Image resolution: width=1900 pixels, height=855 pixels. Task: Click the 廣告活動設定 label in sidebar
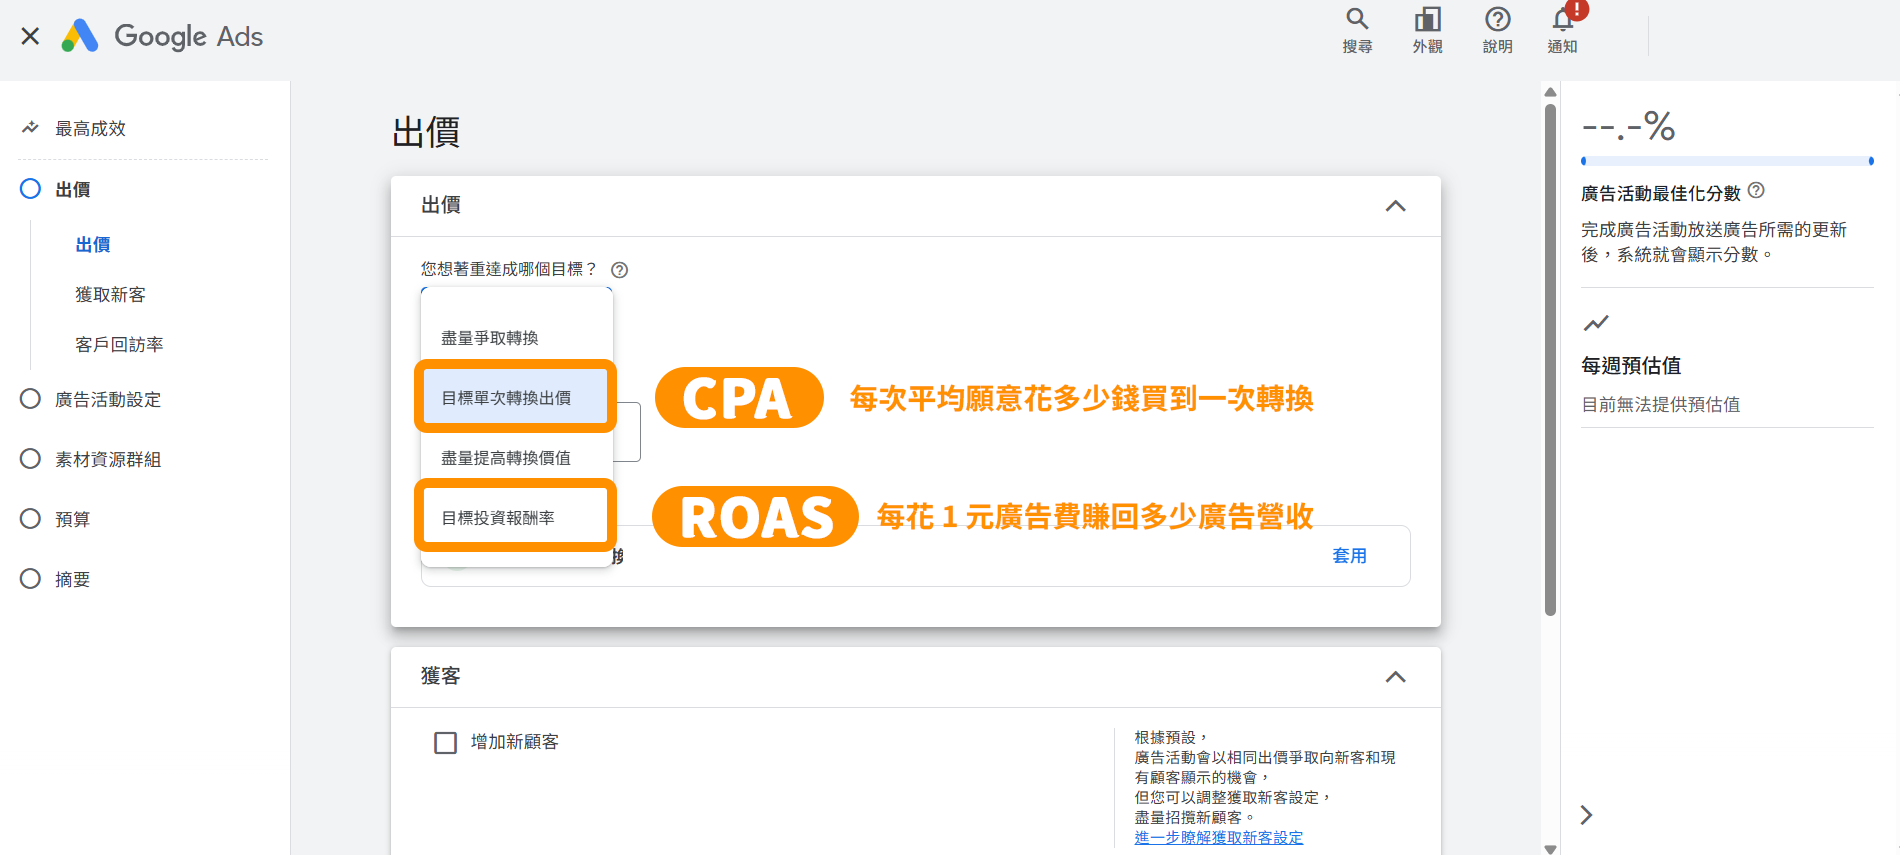tap(108, 399)
